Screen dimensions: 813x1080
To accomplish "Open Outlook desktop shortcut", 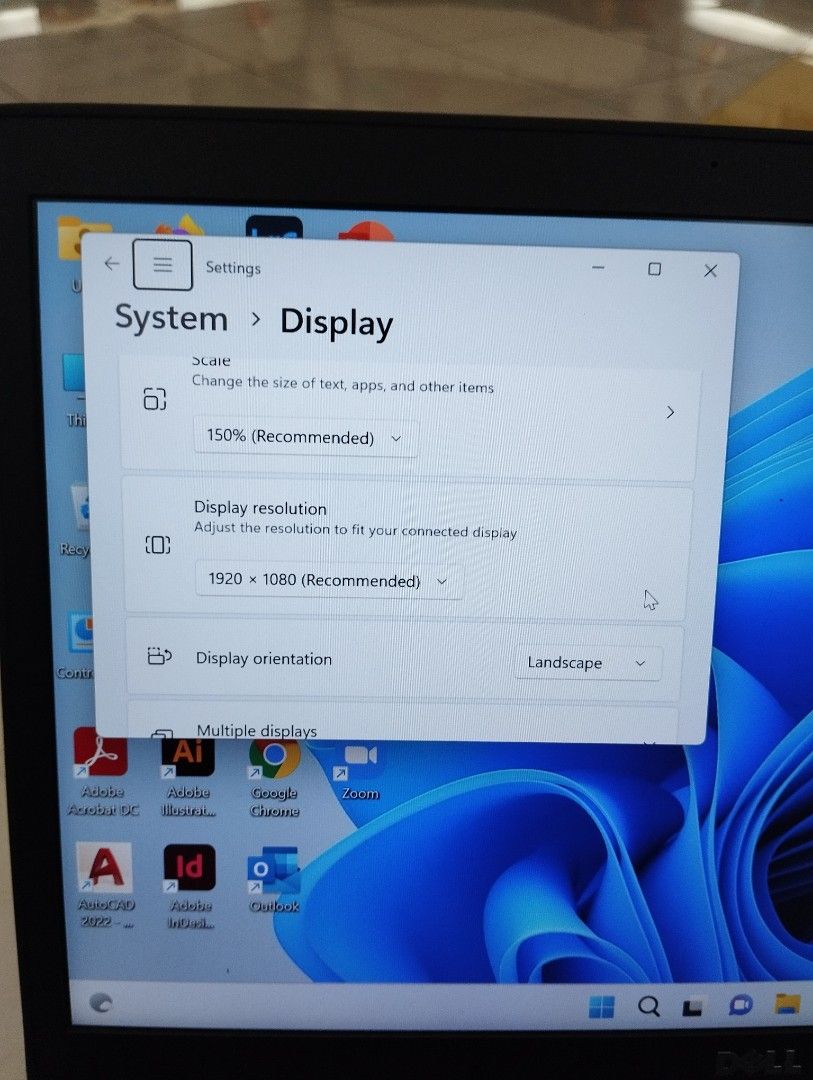I will pos(274,880).
